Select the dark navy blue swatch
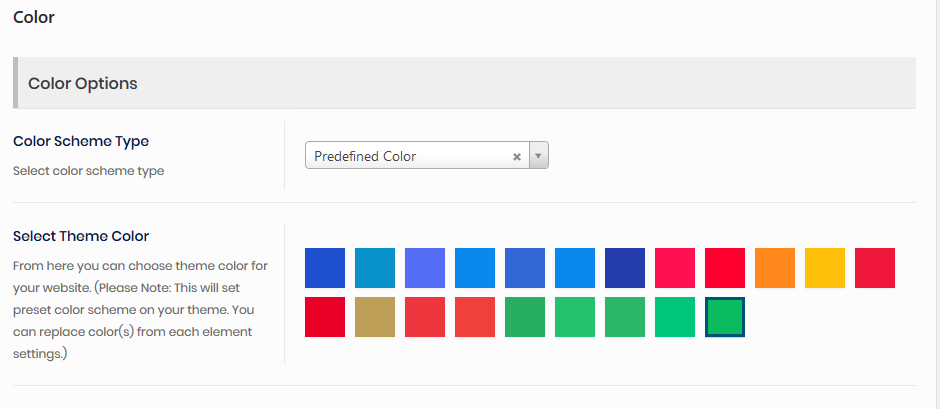 coord(625,268)
